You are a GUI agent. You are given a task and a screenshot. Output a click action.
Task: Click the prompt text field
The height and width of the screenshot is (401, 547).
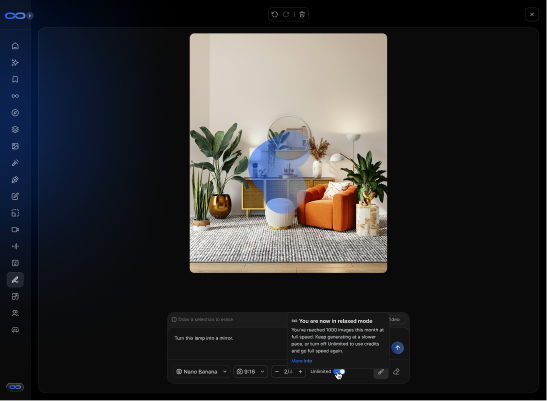pyautogui.click(x=228, y=344)
